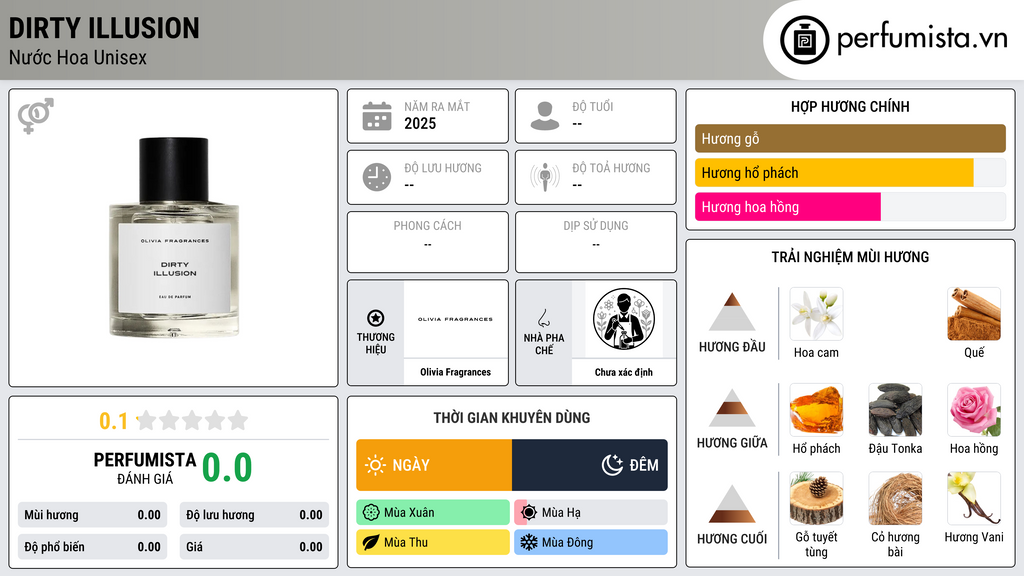
Task: Click the star badge icon above Thương hiệu
Action: [x=376, y=318]
